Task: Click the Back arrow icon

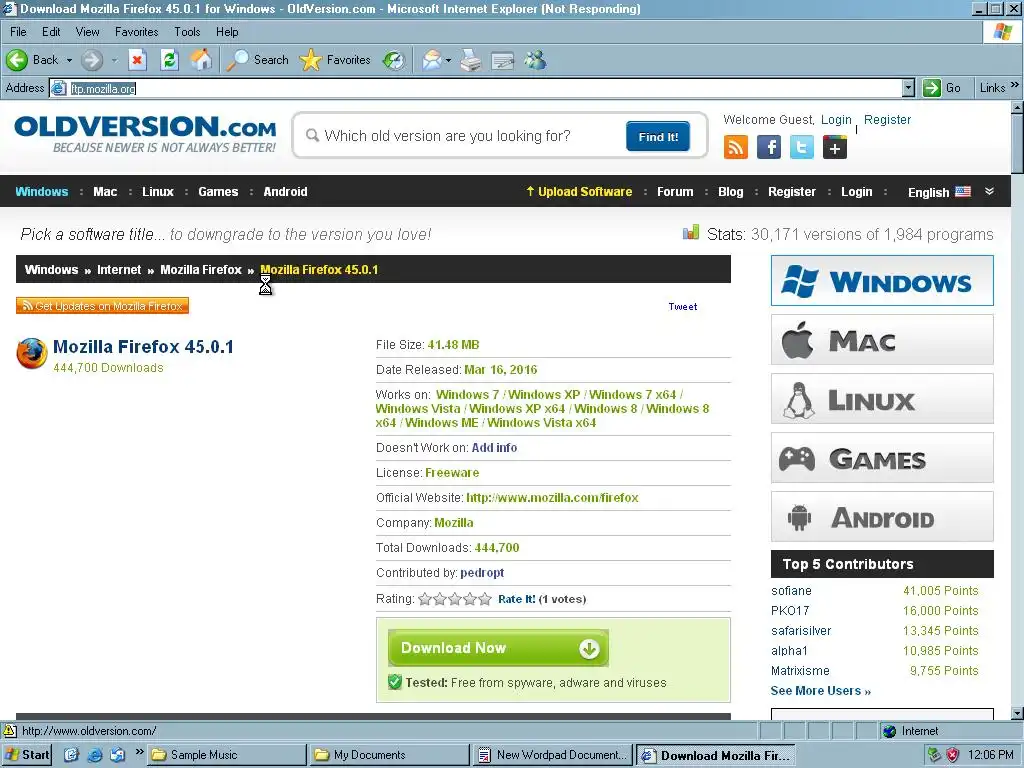Action: click(x=17, y=60)
